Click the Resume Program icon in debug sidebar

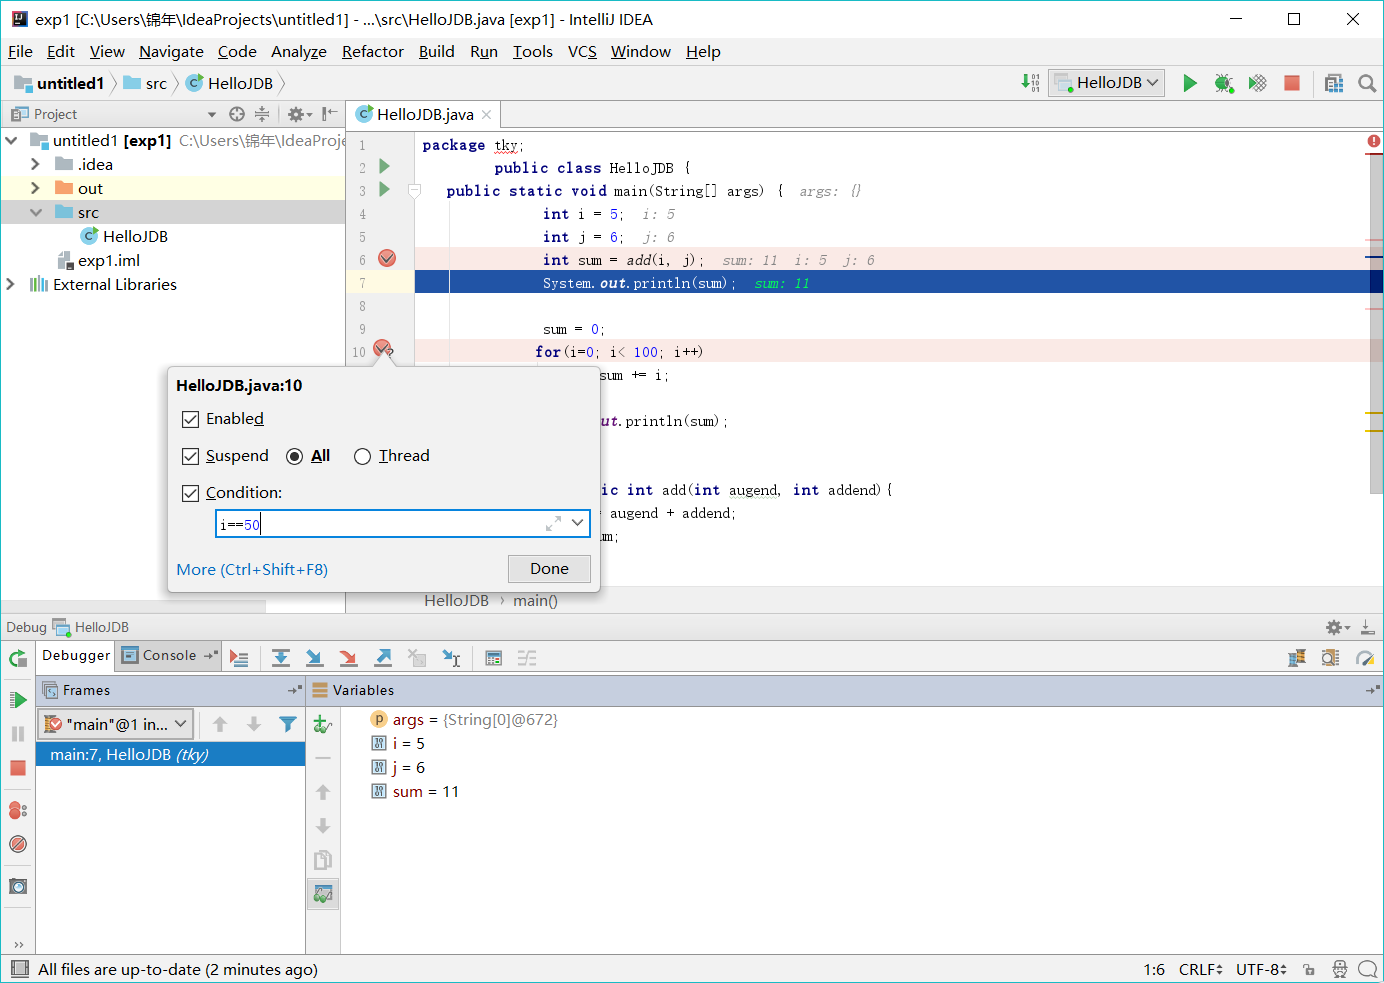tap(18, 700)
